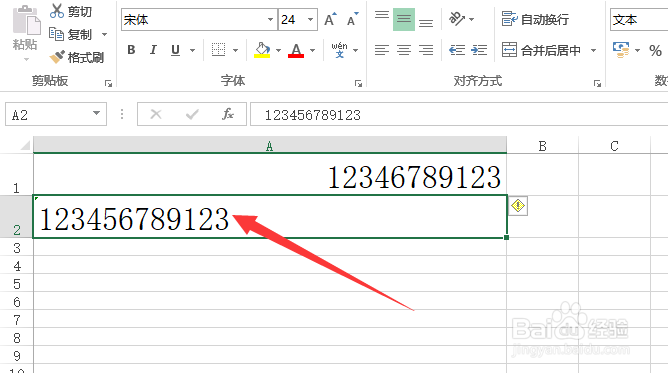Click cell A2 containing 123456789123
The height and width of the screenshot is (373, 668).
[270, 217]
